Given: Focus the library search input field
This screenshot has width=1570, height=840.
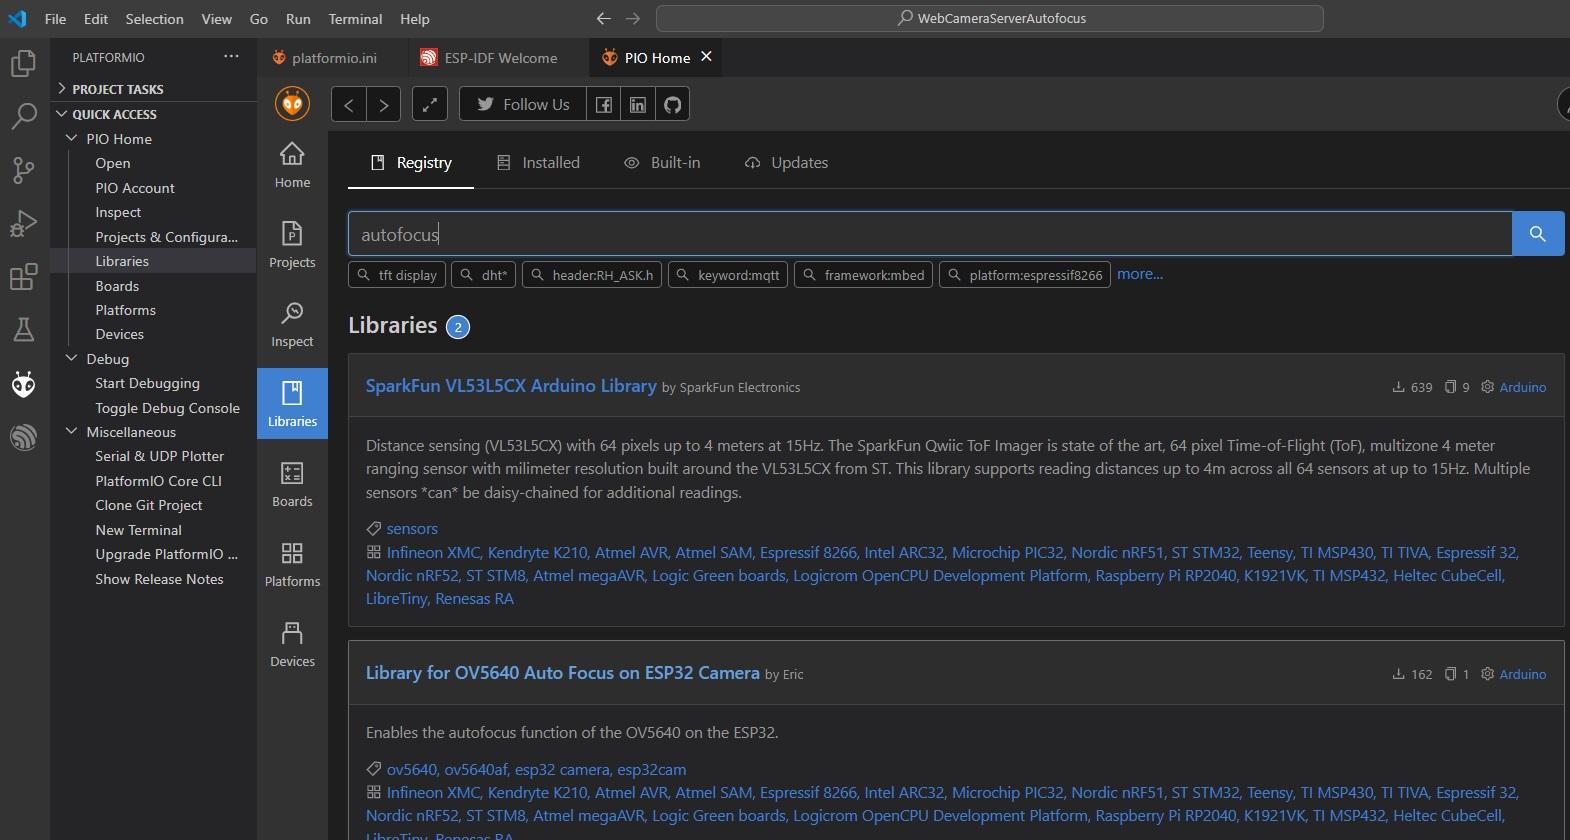Looking at the screenshot, I should [930, 234].
